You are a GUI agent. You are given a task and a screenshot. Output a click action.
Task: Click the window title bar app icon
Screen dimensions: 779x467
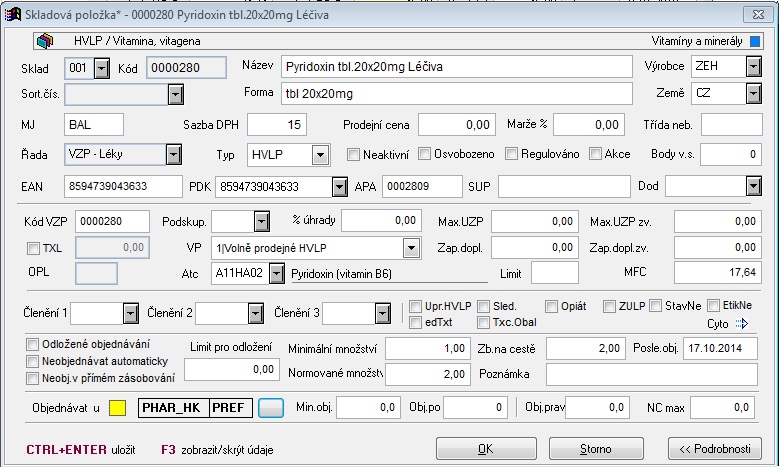11,10
